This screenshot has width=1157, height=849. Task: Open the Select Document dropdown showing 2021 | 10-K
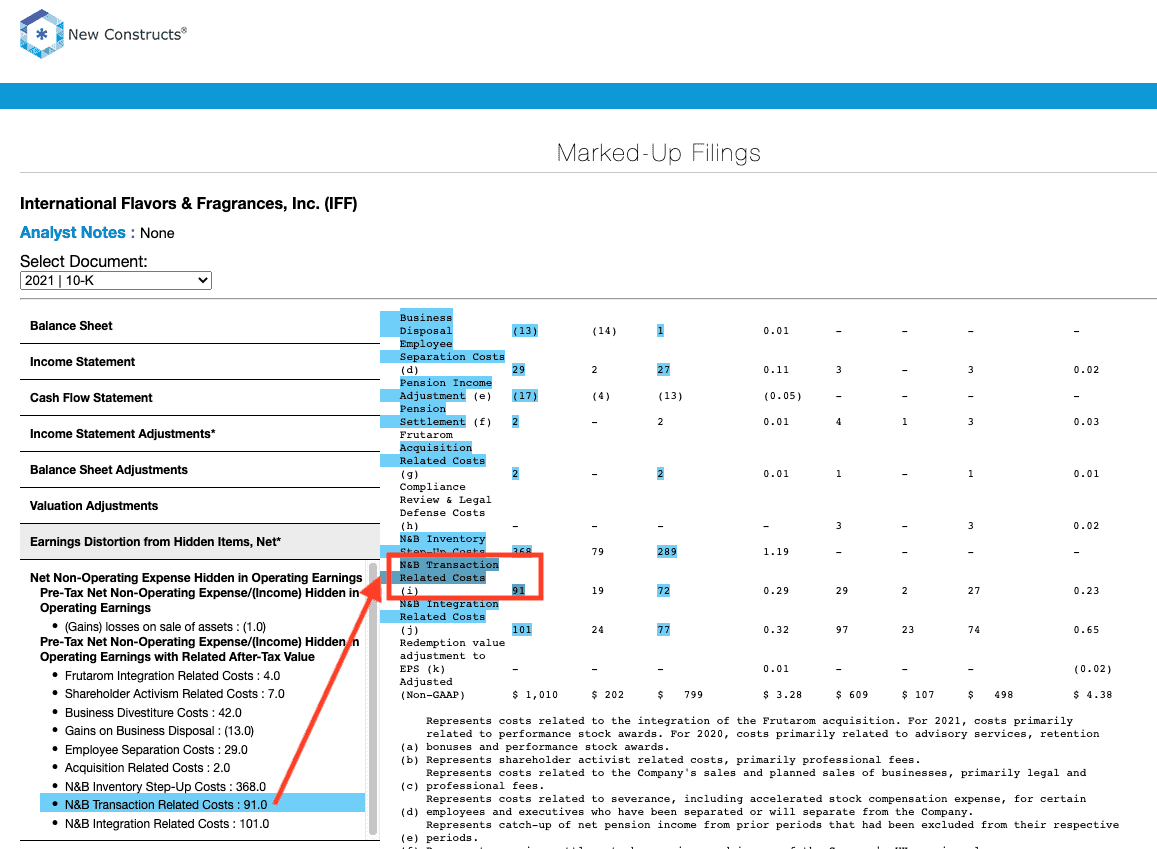pyautogui.click(x=116, y=280)
